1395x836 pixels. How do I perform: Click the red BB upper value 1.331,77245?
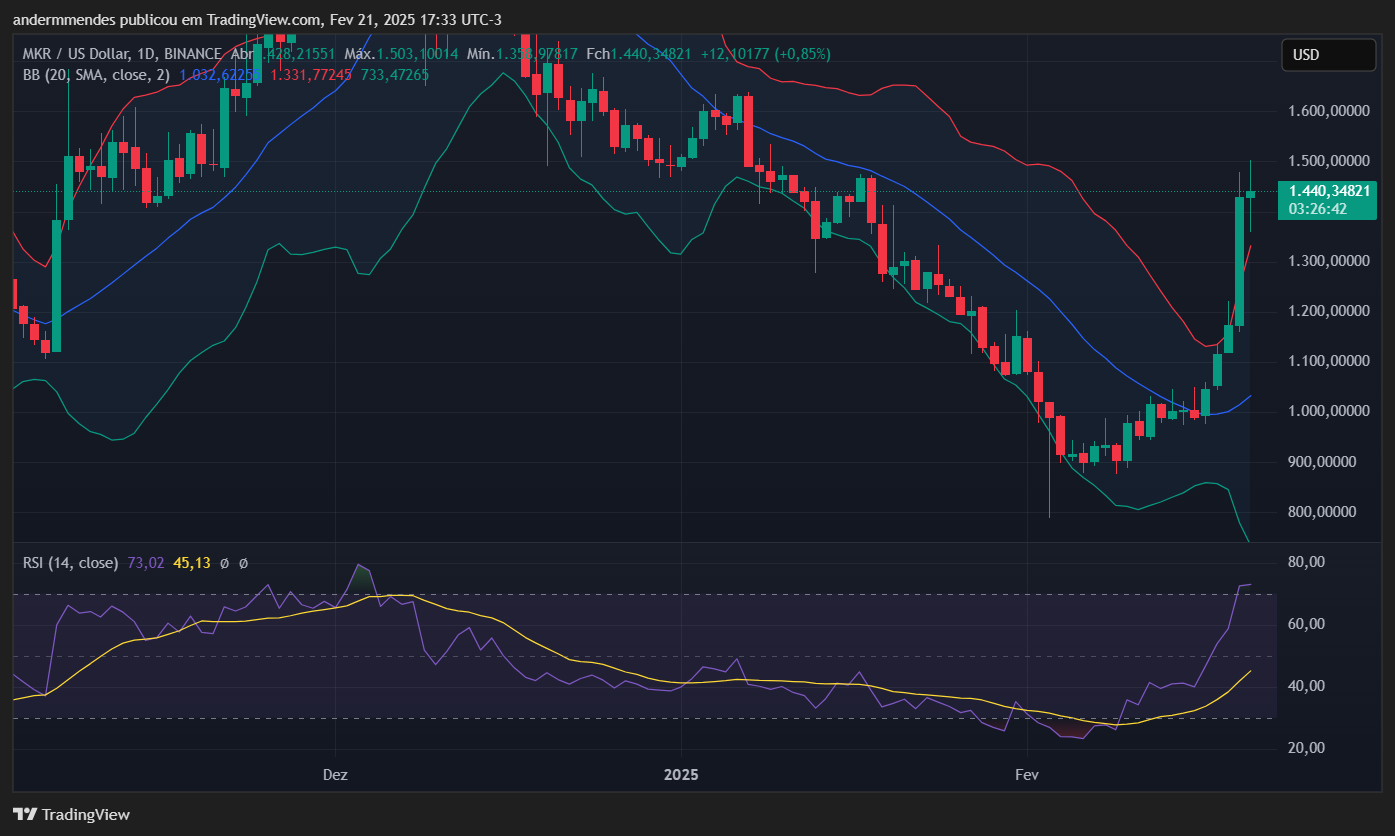311,74
